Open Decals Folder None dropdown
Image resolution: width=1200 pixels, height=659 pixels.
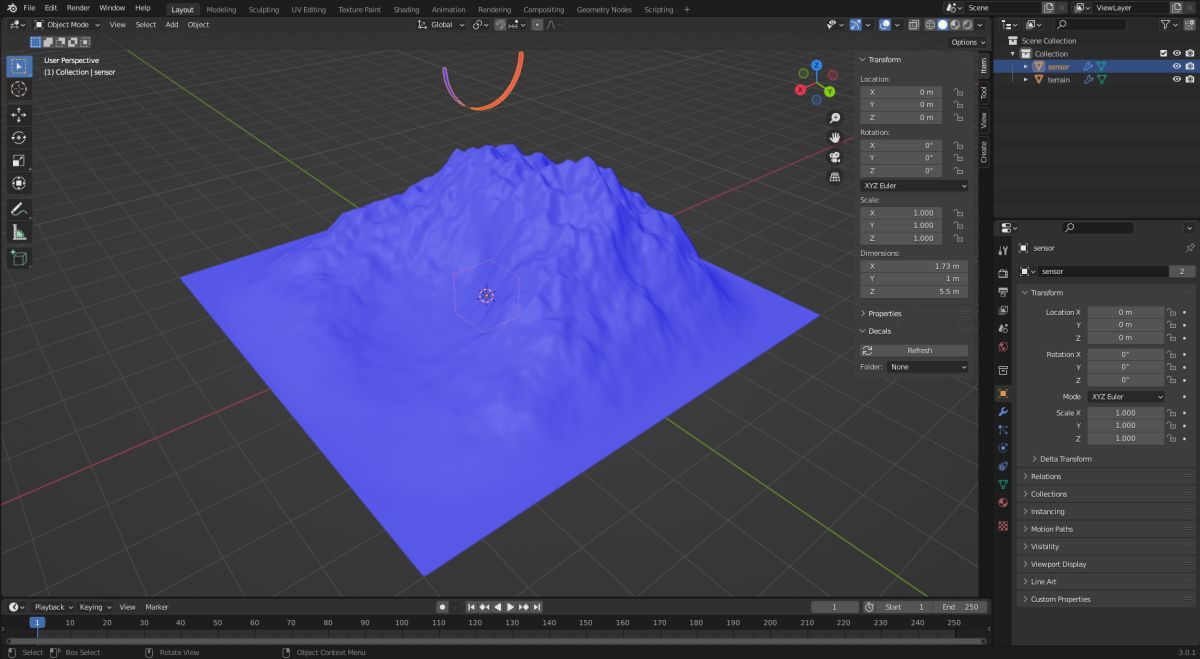(x=928, y=367)
